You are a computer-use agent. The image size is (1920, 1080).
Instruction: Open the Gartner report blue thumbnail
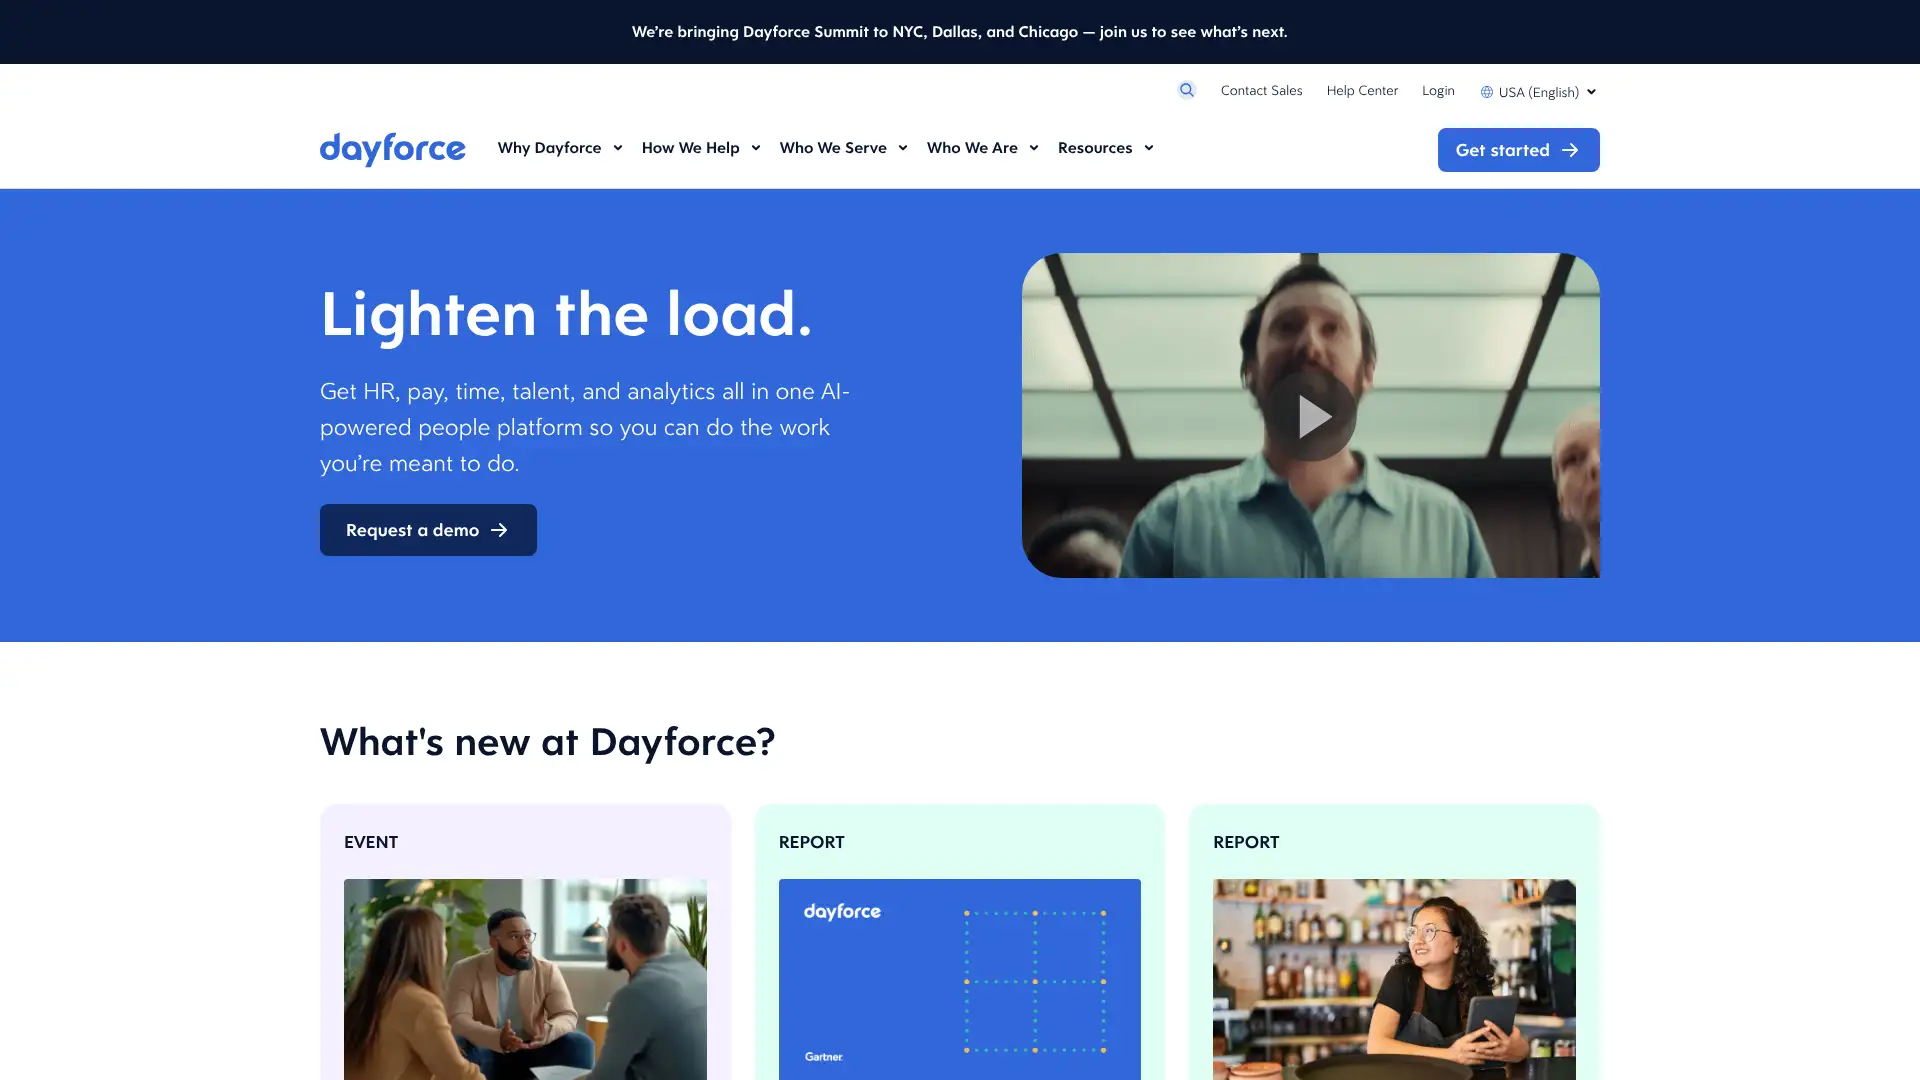959,979
